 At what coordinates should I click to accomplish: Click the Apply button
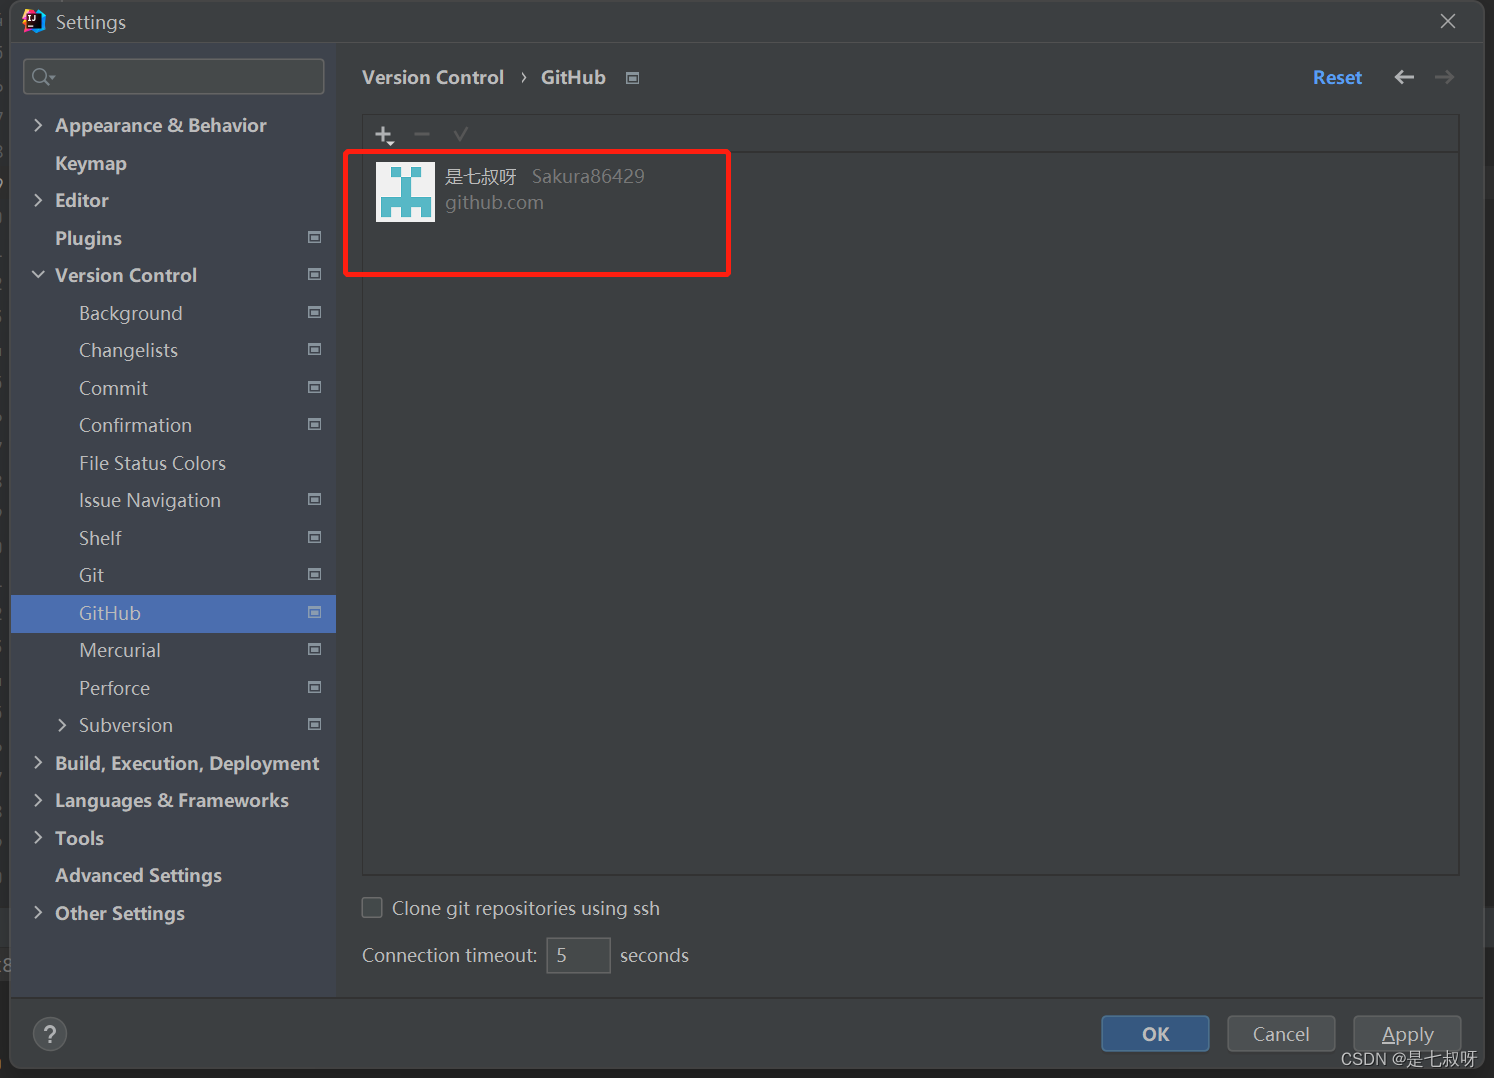point(1407,1034)
